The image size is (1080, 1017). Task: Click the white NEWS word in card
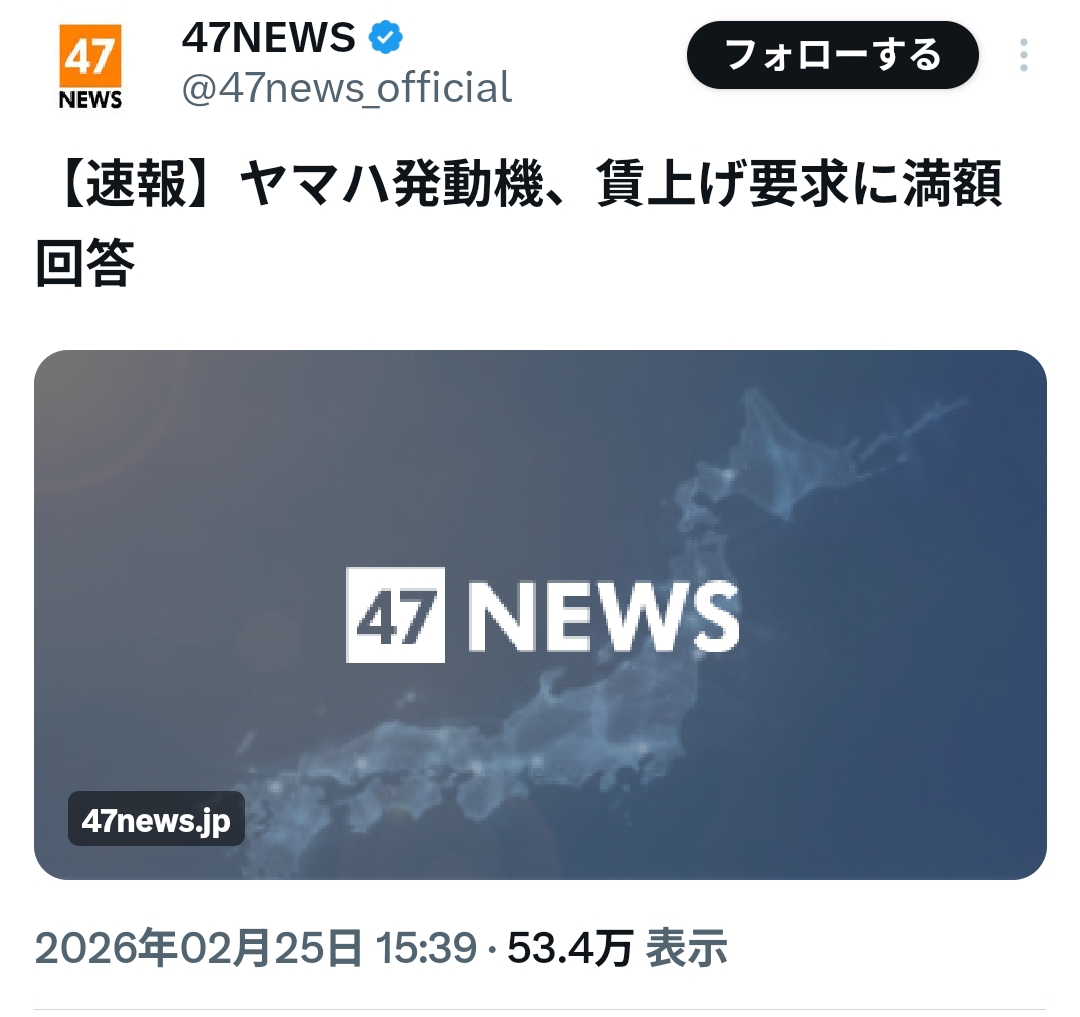coord(603,616)
